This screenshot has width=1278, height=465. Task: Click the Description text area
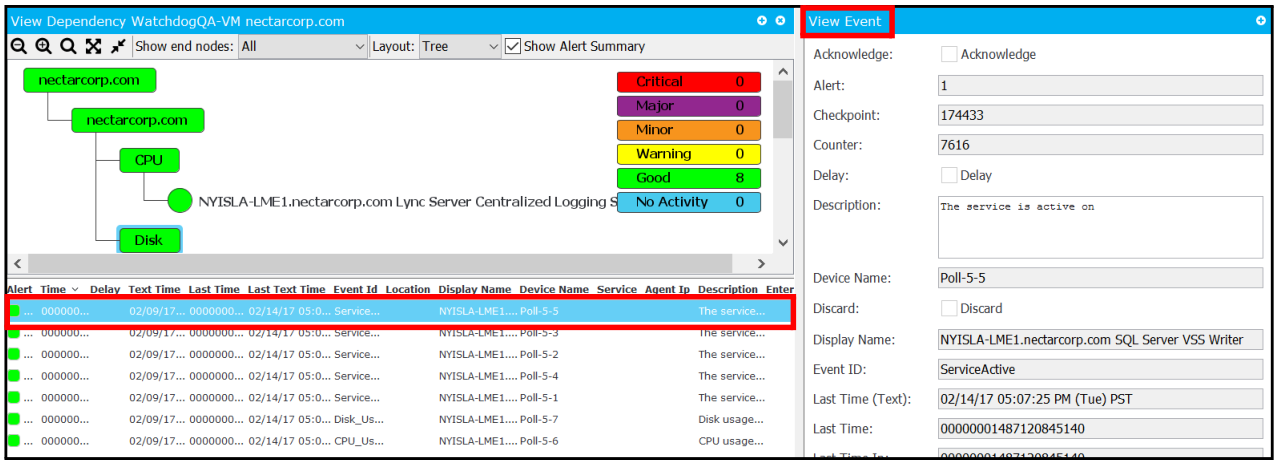pos(1100,227)
